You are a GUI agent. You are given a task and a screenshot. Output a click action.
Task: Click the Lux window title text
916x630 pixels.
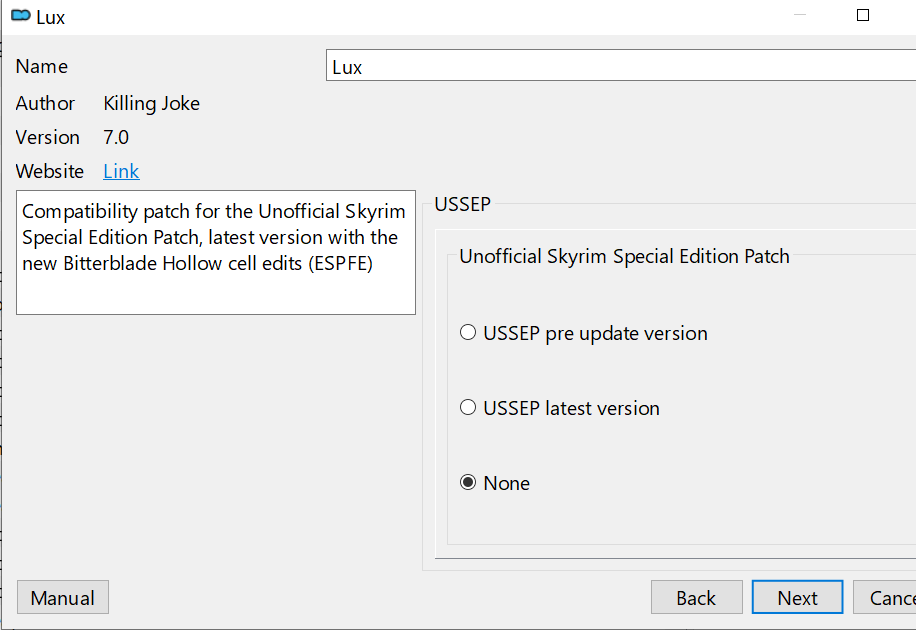pos(51,17)
